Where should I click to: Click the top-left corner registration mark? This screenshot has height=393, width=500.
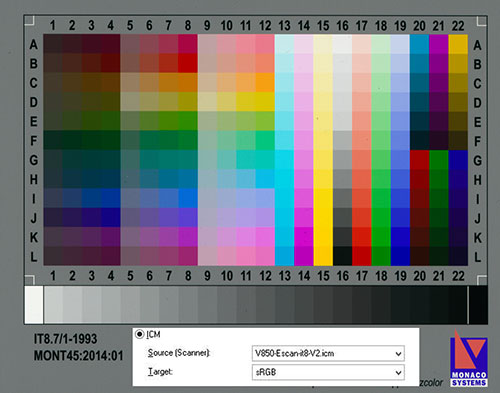tap(29, 20)
